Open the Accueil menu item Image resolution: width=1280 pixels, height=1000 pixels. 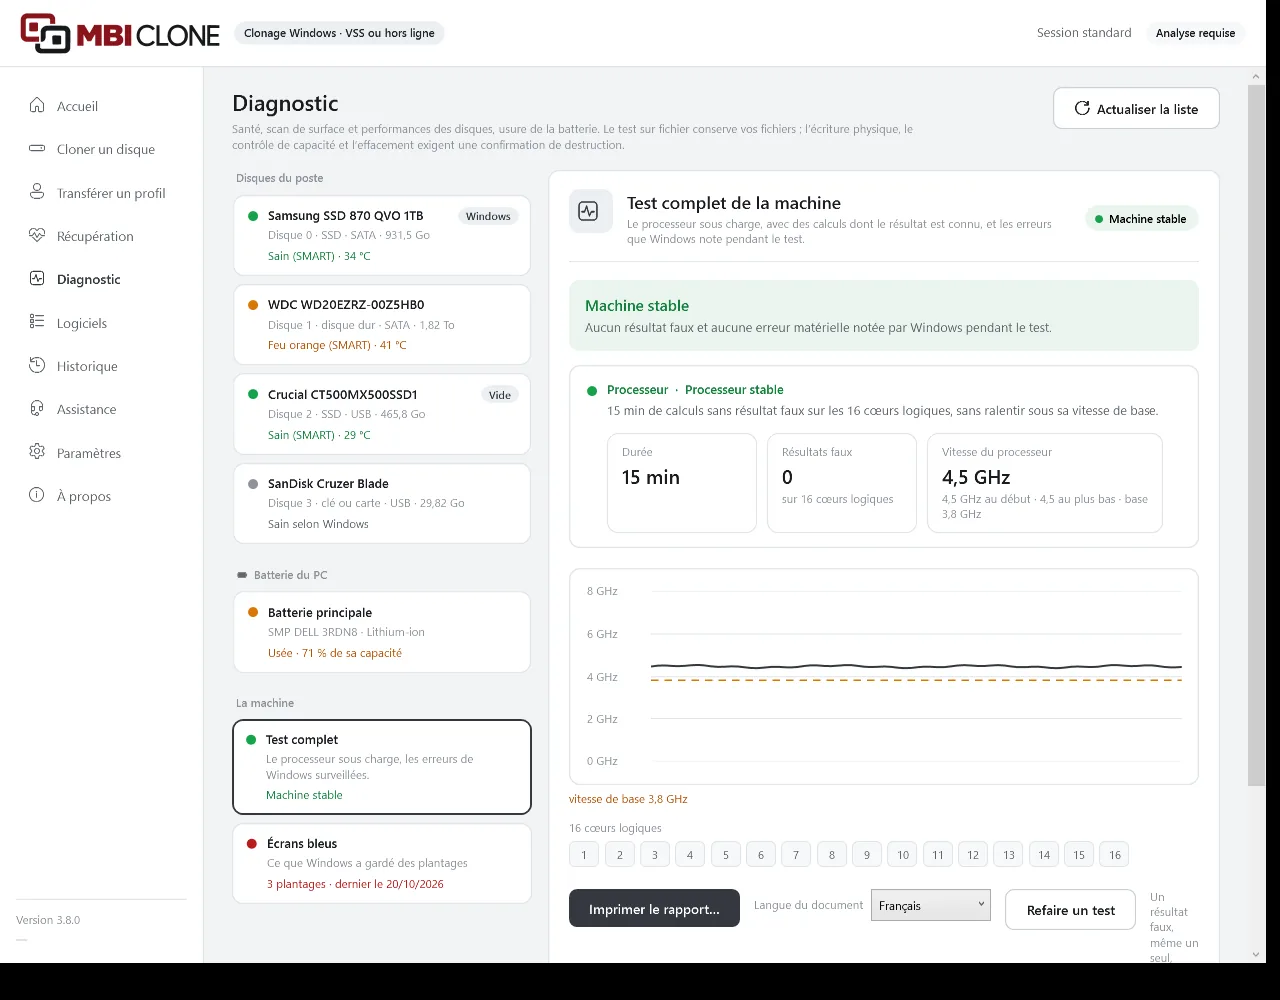103,106
